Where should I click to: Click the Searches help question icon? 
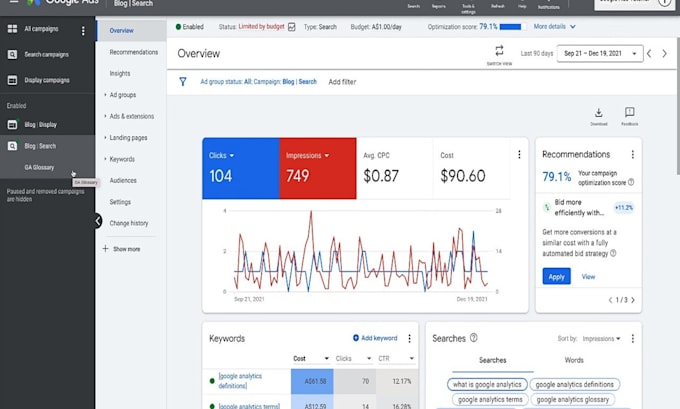tap(474, 337)
